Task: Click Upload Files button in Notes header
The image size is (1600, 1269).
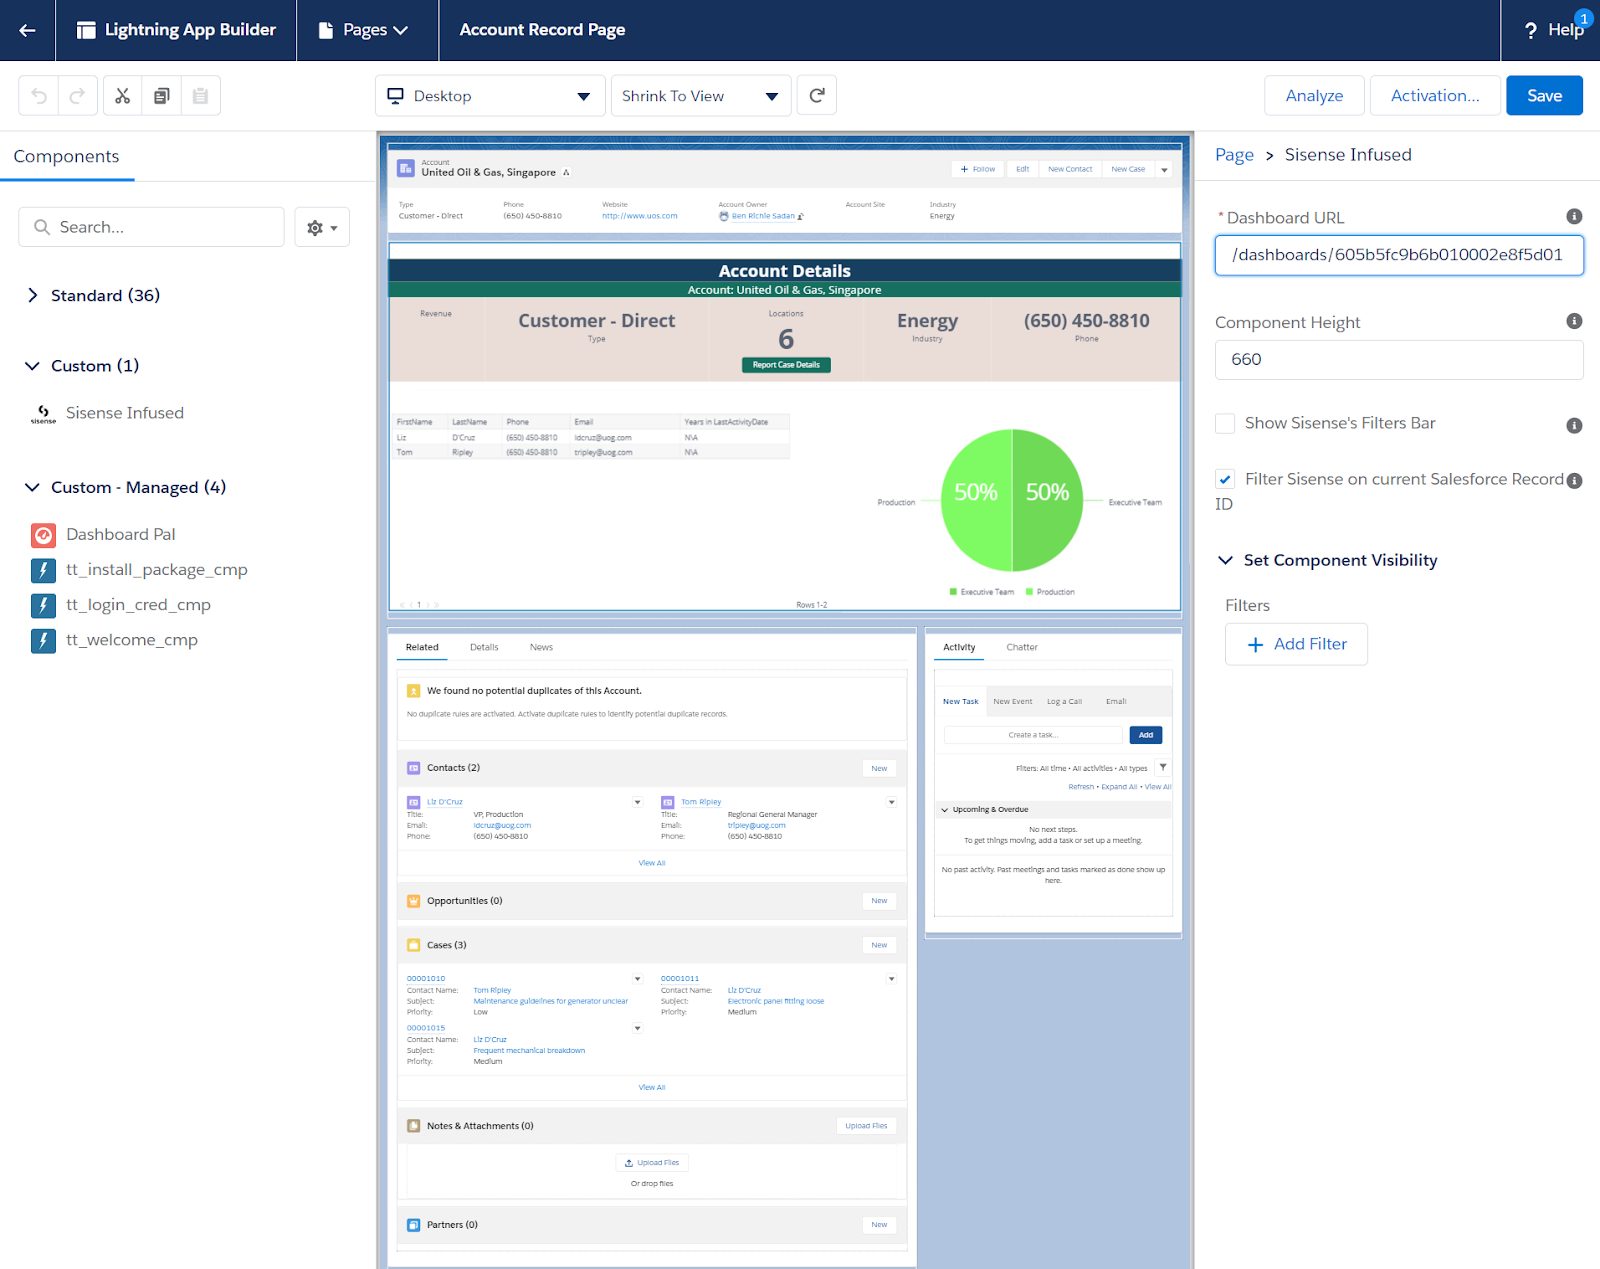Action: [x=866, y=1126]
